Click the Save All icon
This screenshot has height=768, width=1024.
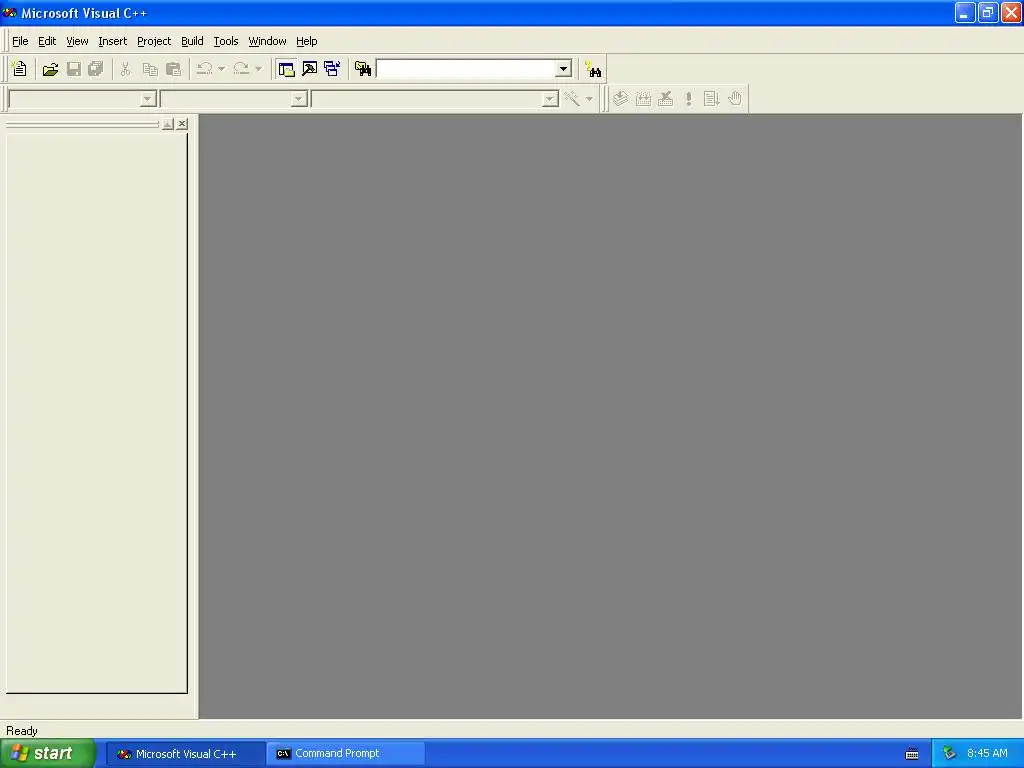click(96, 69)
